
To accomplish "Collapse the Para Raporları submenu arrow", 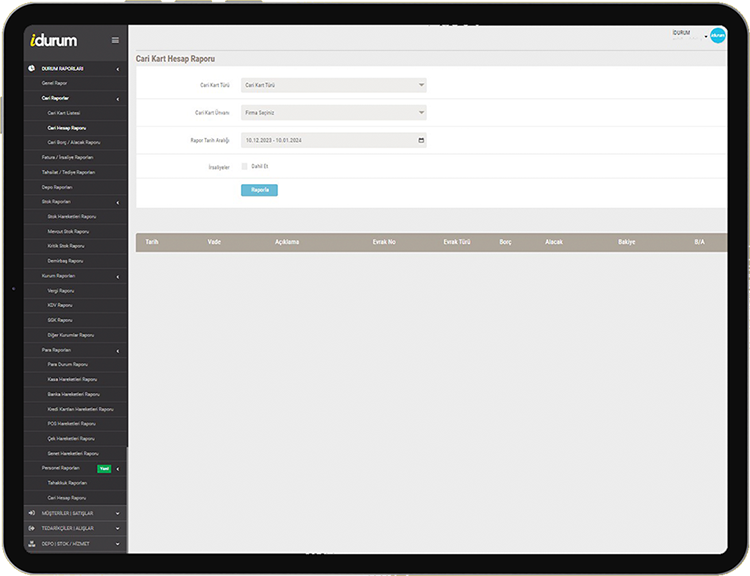I will (x=118, y=351).
